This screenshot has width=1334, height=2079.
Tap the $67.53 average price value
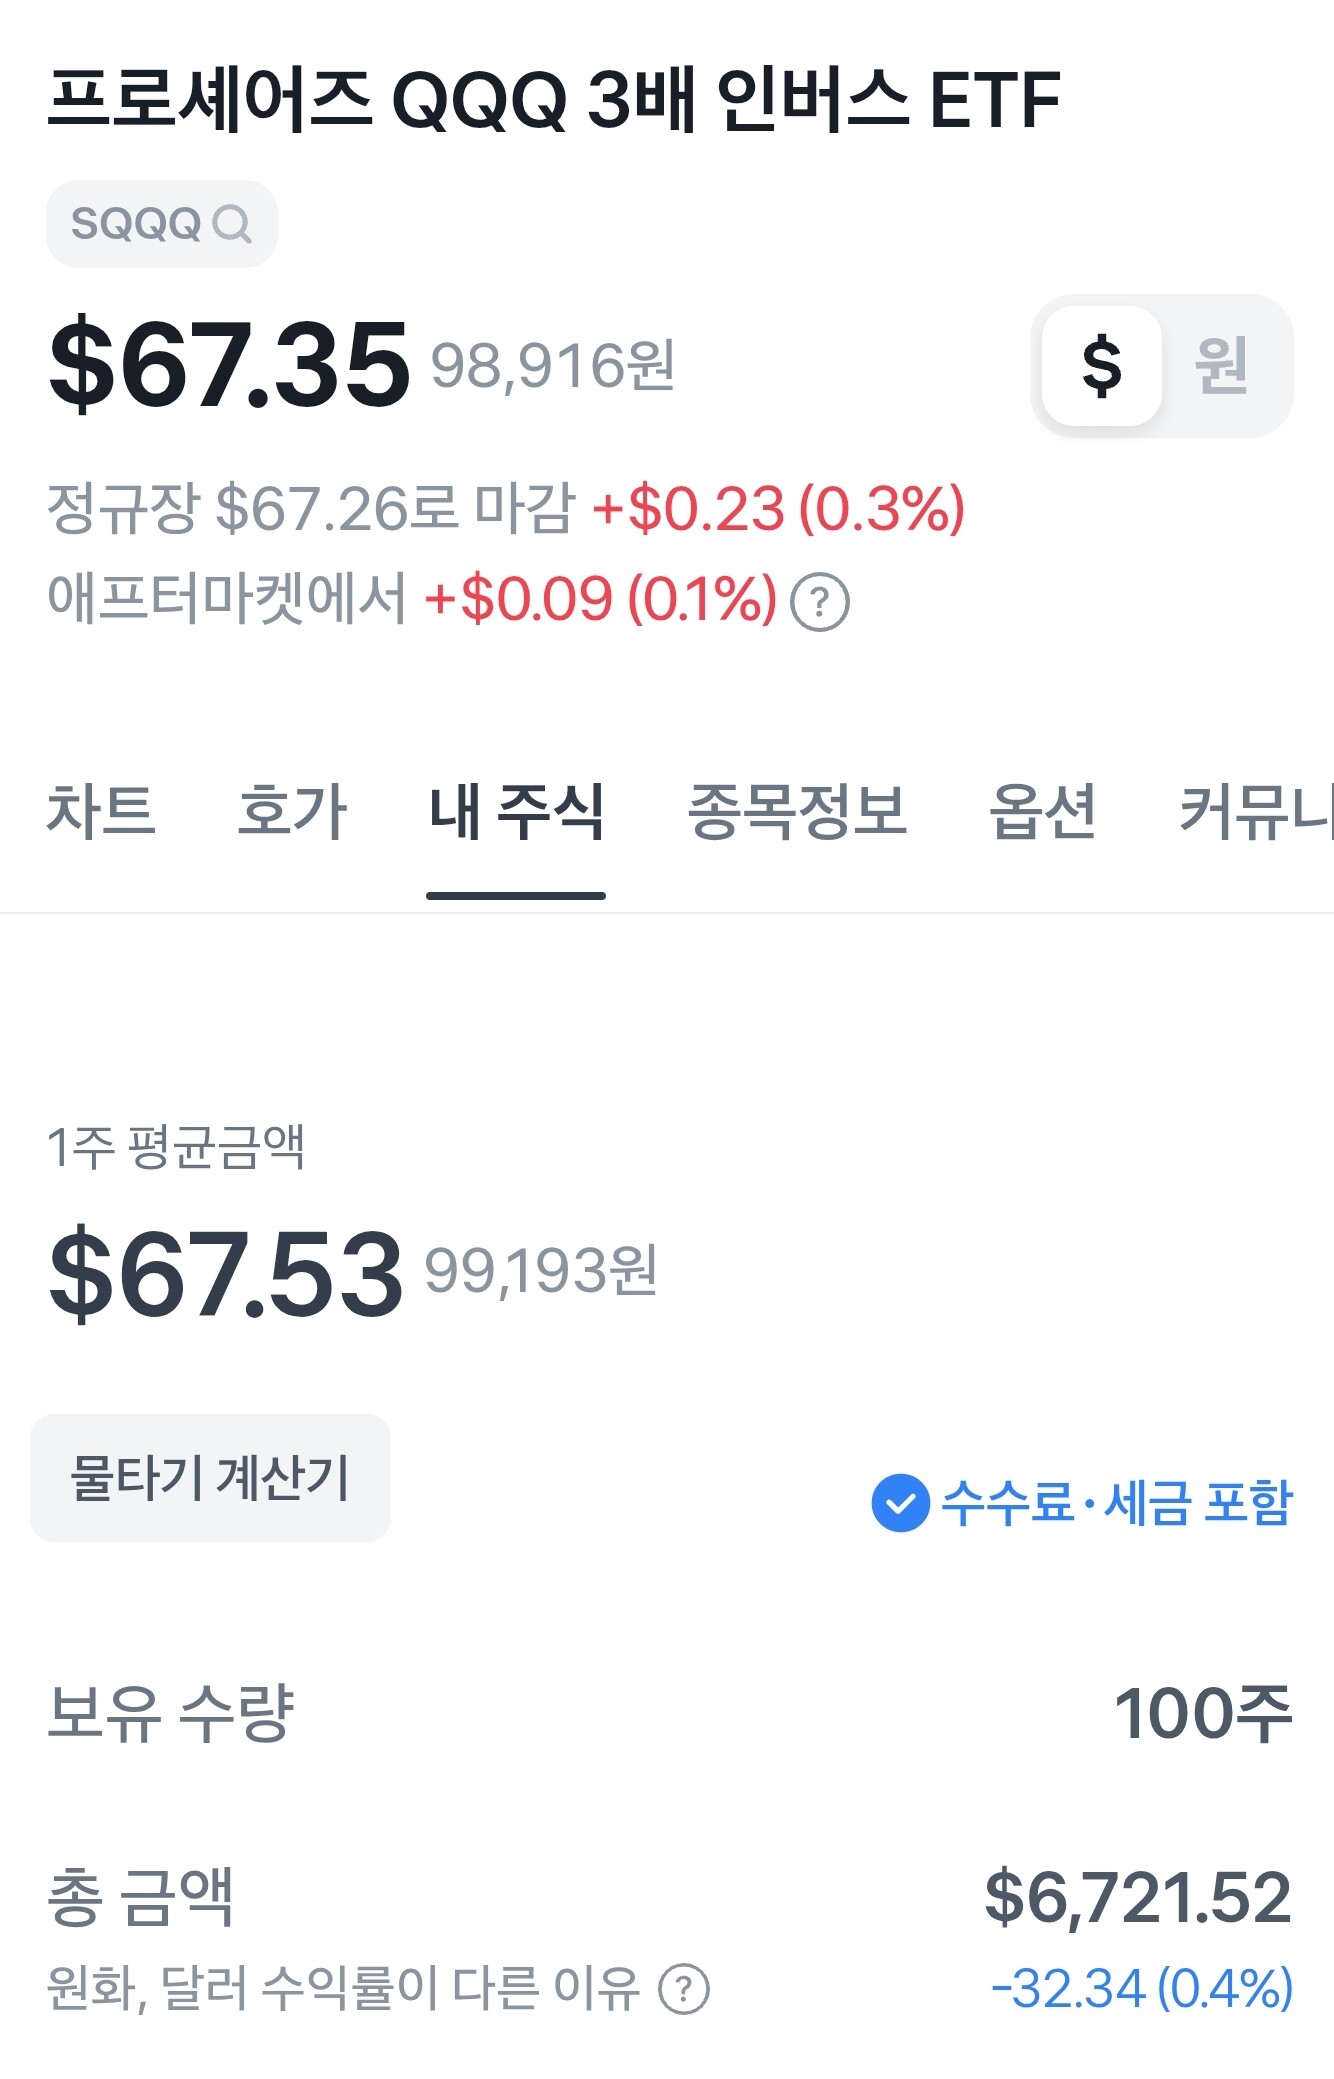click(x=226, y=1273)
